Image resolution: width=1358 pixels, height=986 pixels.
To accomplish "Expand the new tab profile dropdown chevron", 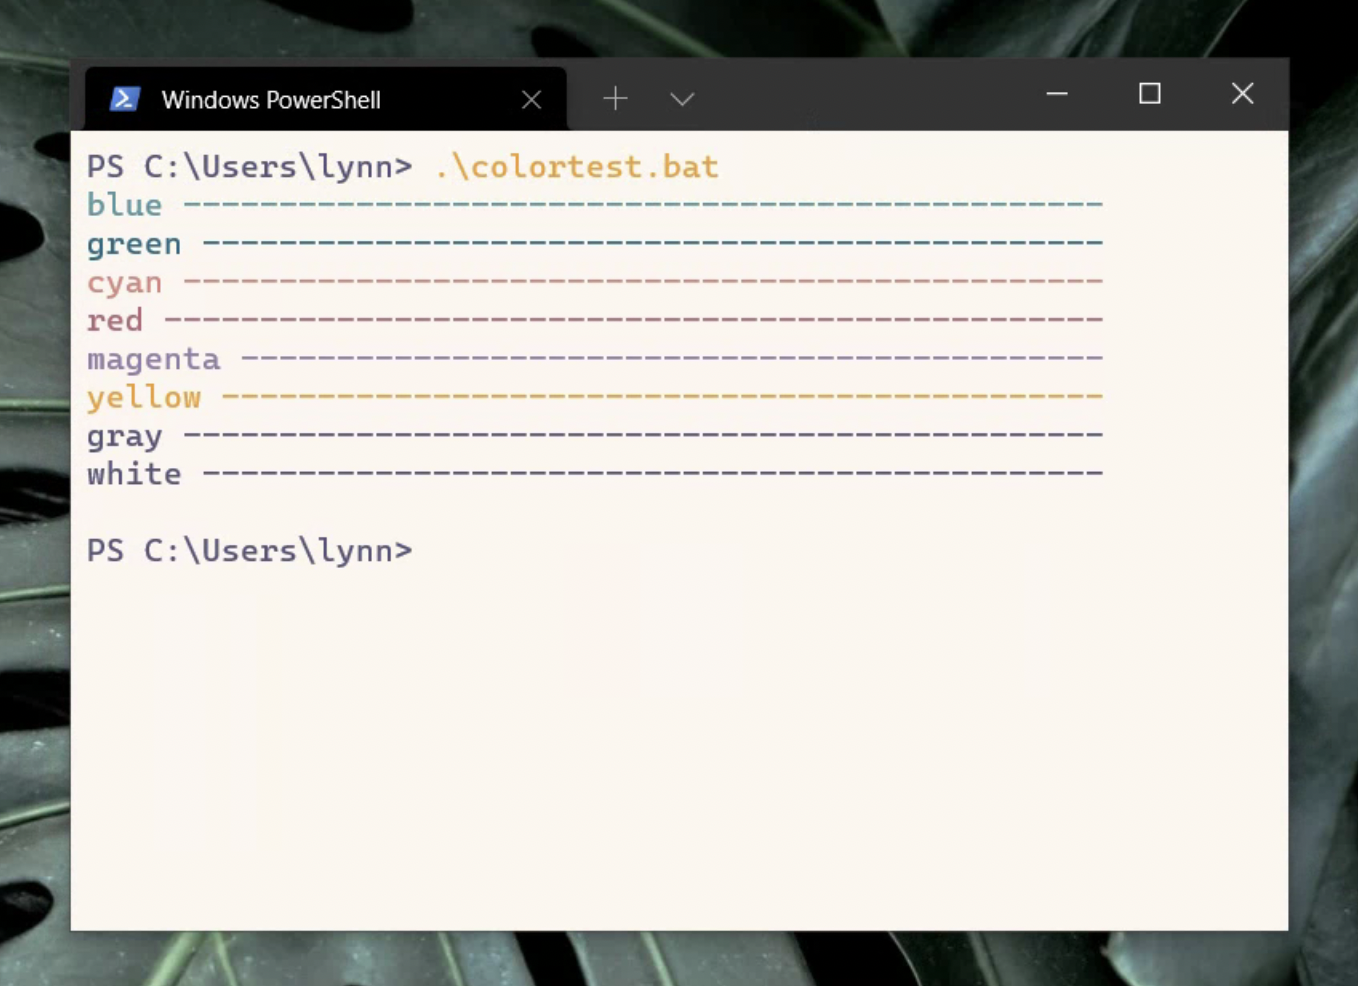I will 682,98.
